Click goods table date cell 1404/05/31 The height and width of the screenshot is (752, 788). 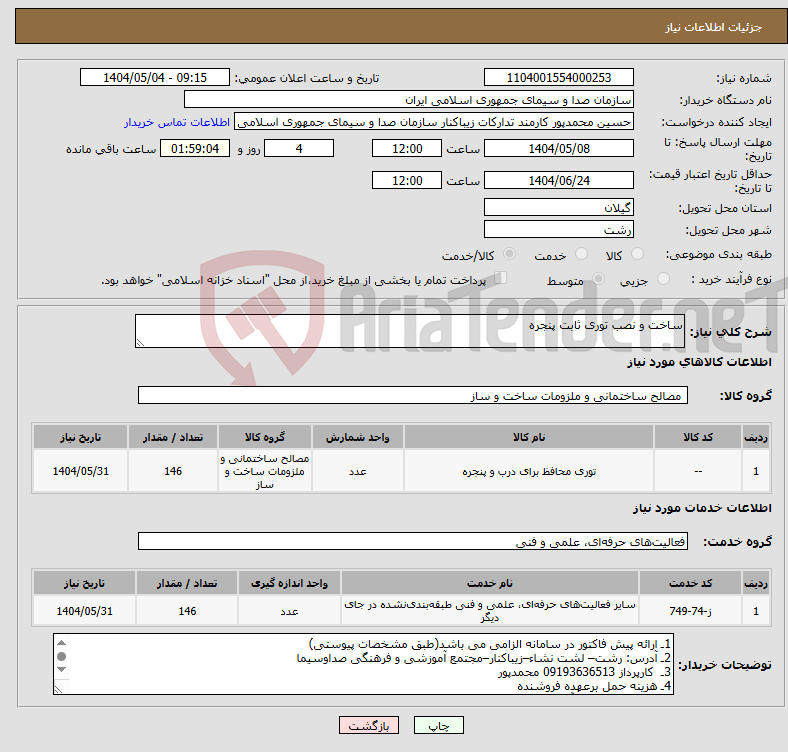click(x=80, y=471)
